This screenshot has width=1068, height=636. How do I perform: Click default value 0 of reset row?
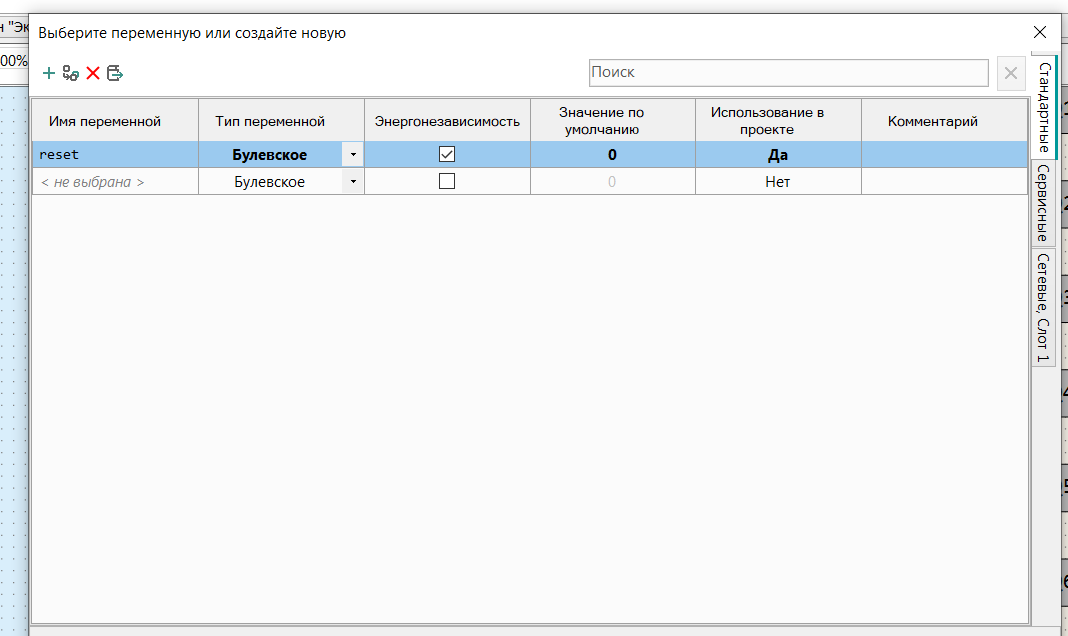tap(613, 155)
